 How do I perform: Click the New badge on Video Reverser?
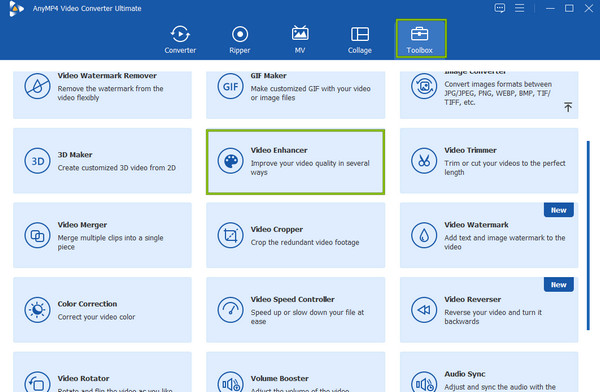(558, 285)
